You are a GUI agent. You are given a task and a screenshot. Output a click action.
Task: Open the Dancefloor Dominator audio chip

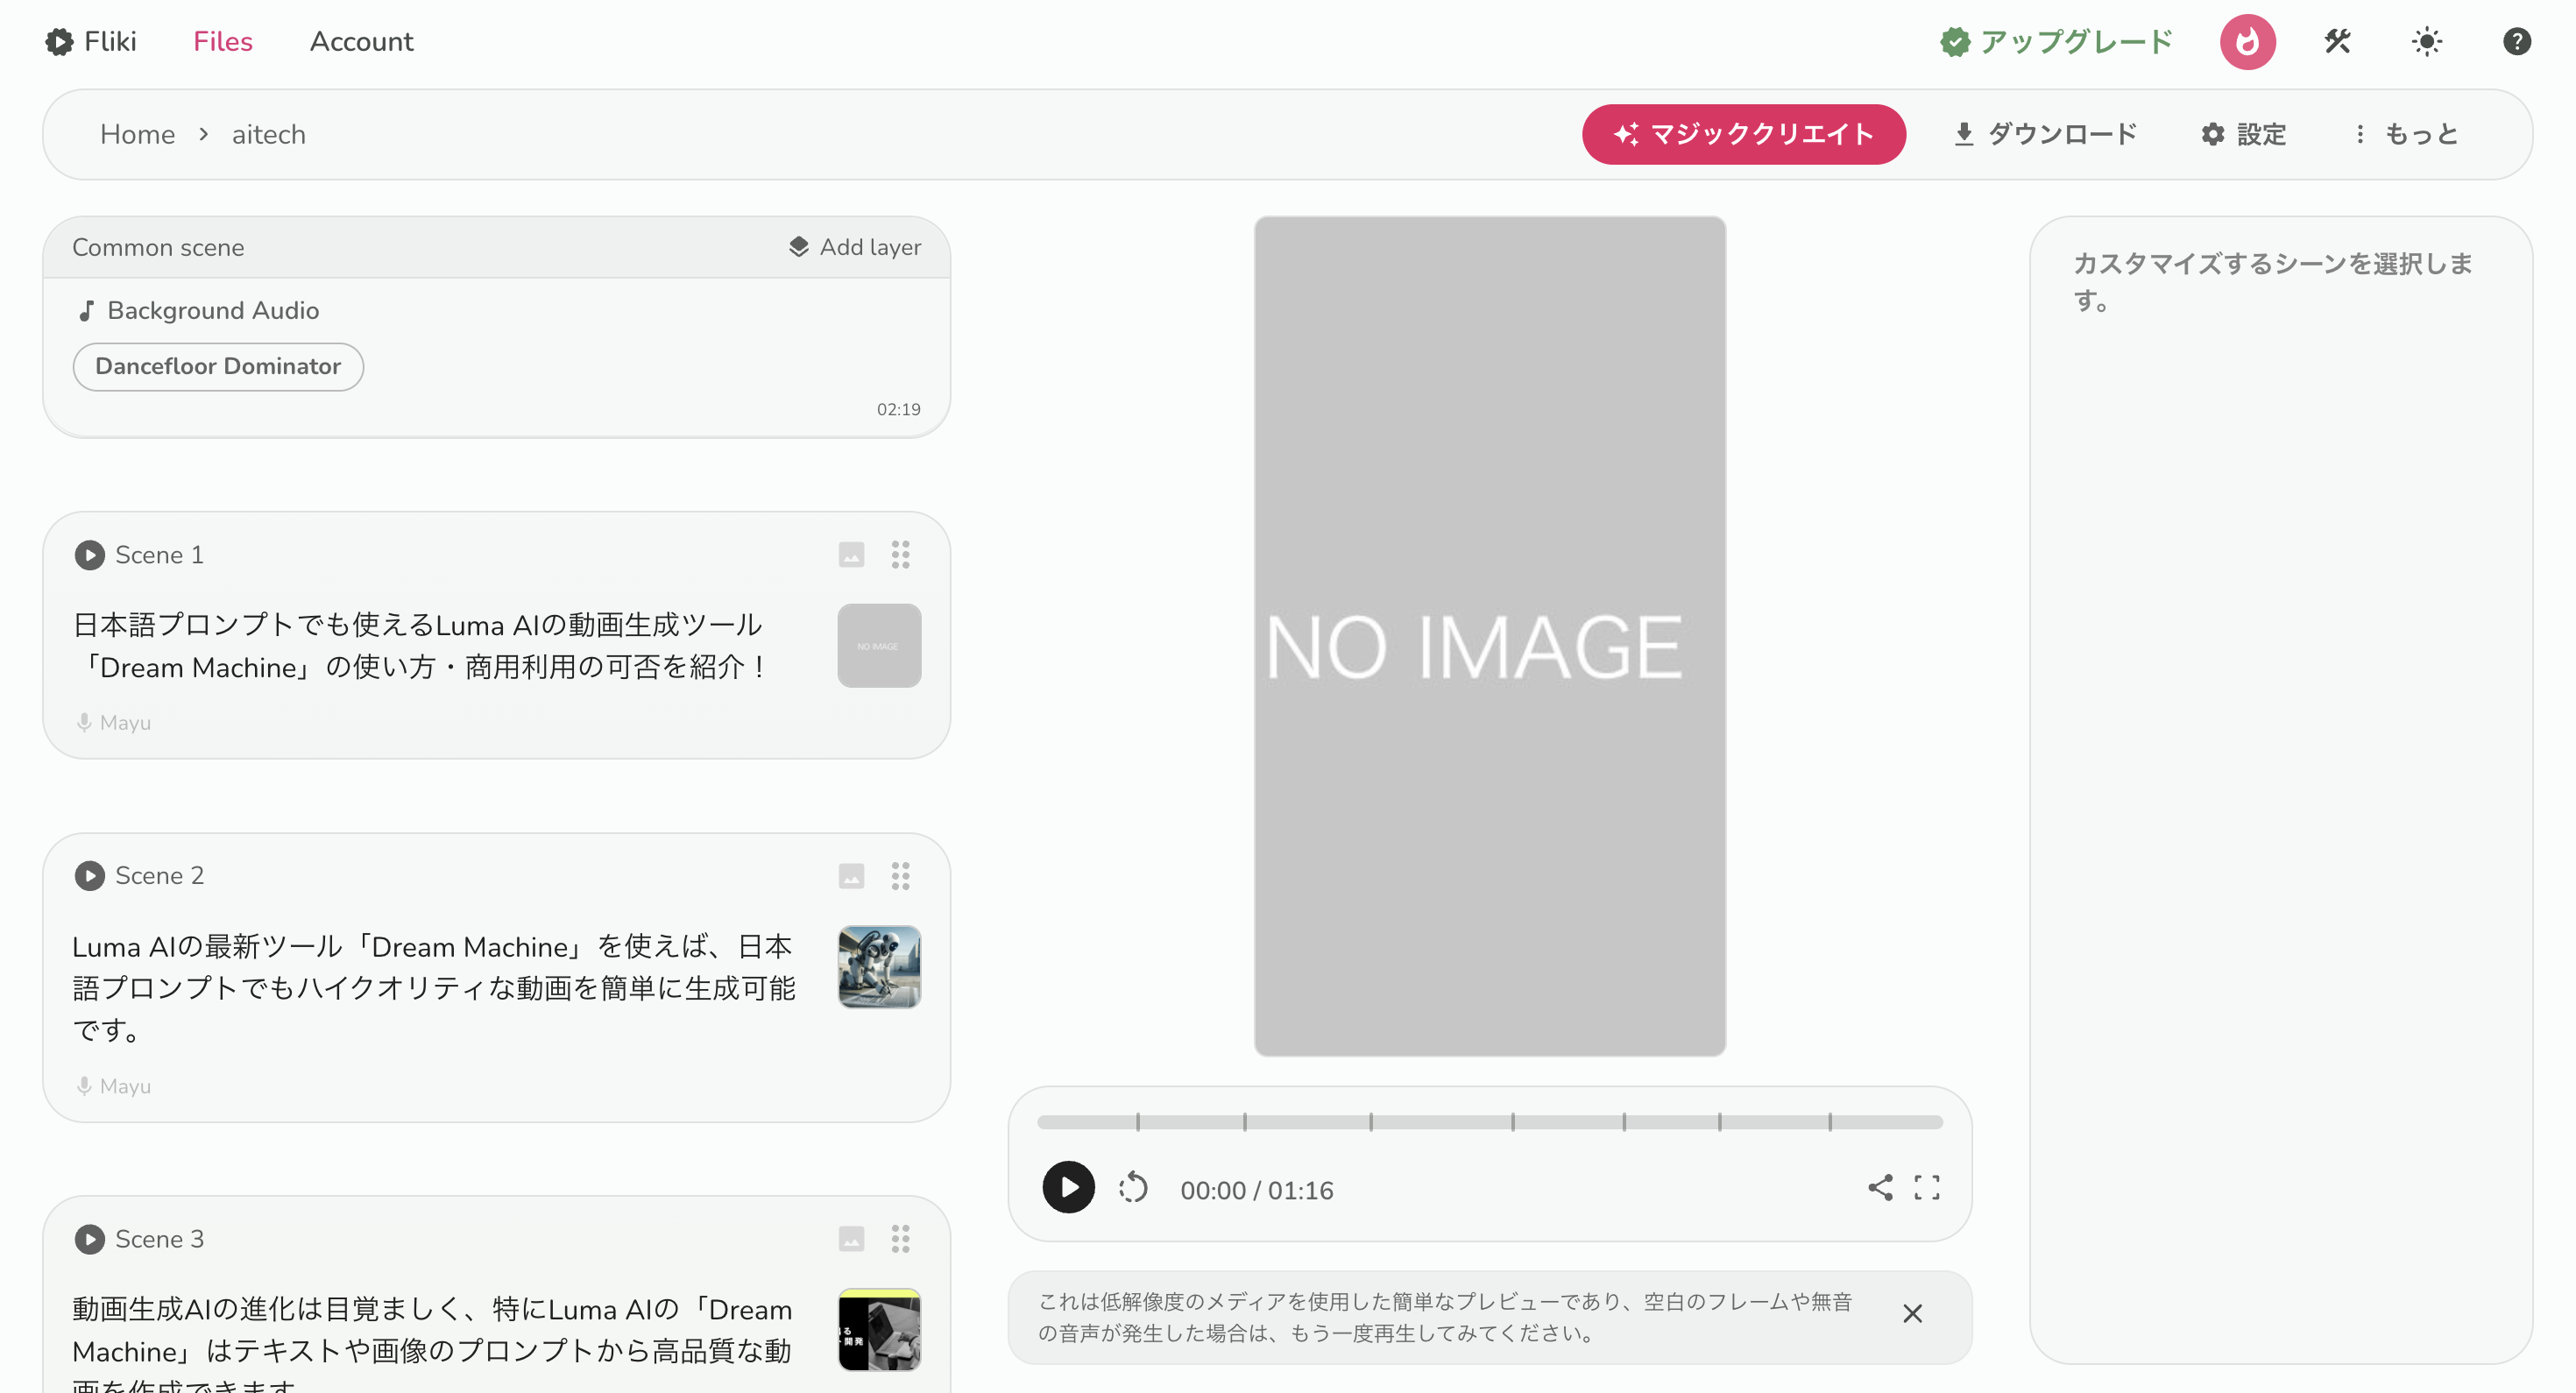coord(218,367)
